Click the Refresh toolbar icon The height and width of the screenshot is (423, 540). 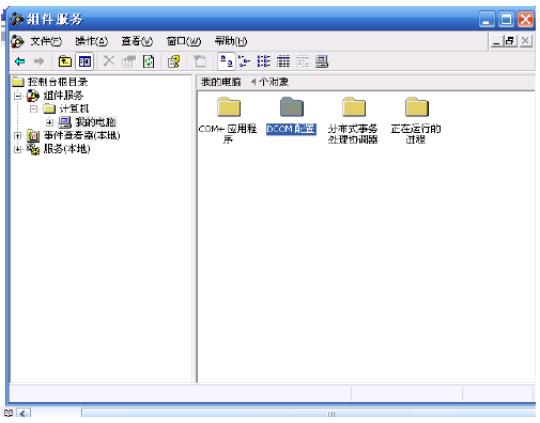tap(149, 62)
